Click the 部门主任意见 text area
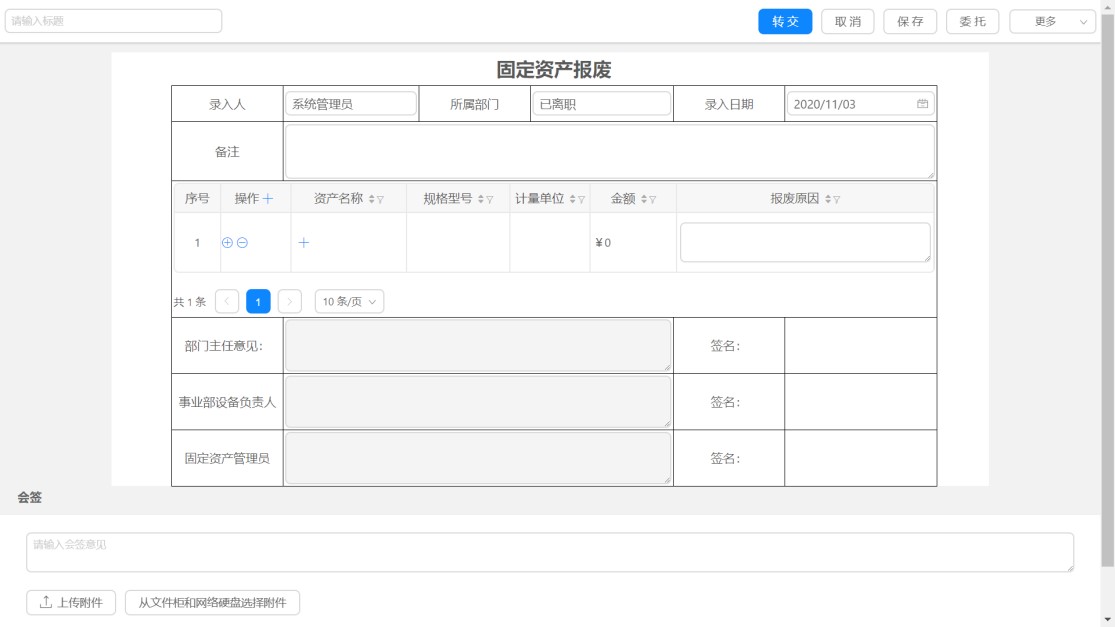Viewport: 1115px width, 627px height. point(478,345)
